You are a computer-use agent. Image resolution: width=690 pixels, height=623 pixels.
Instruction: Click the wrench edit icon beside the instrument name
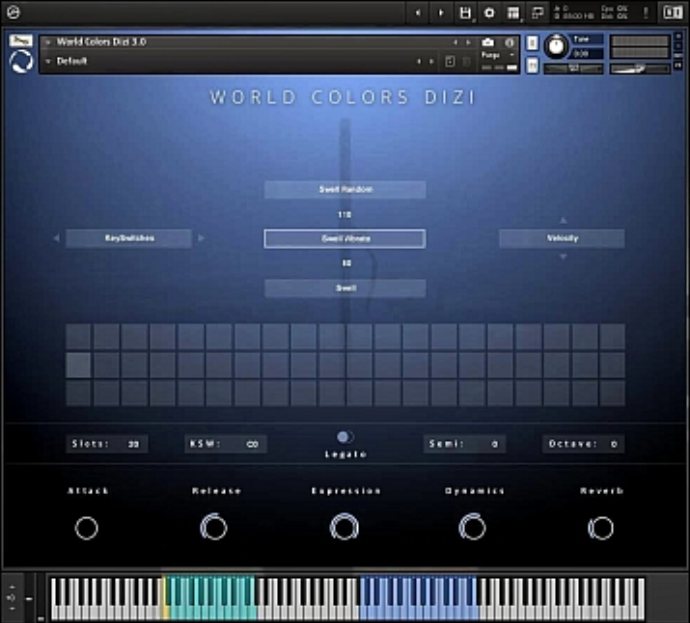(x=21, y=41)
